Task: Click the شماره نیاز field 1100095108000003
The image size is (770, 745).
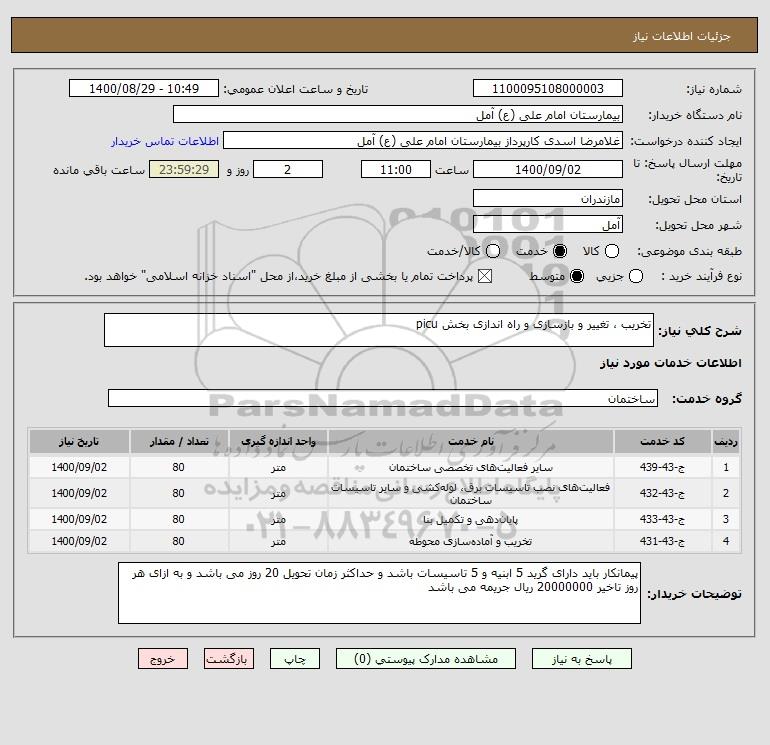Action: [548, 88]
